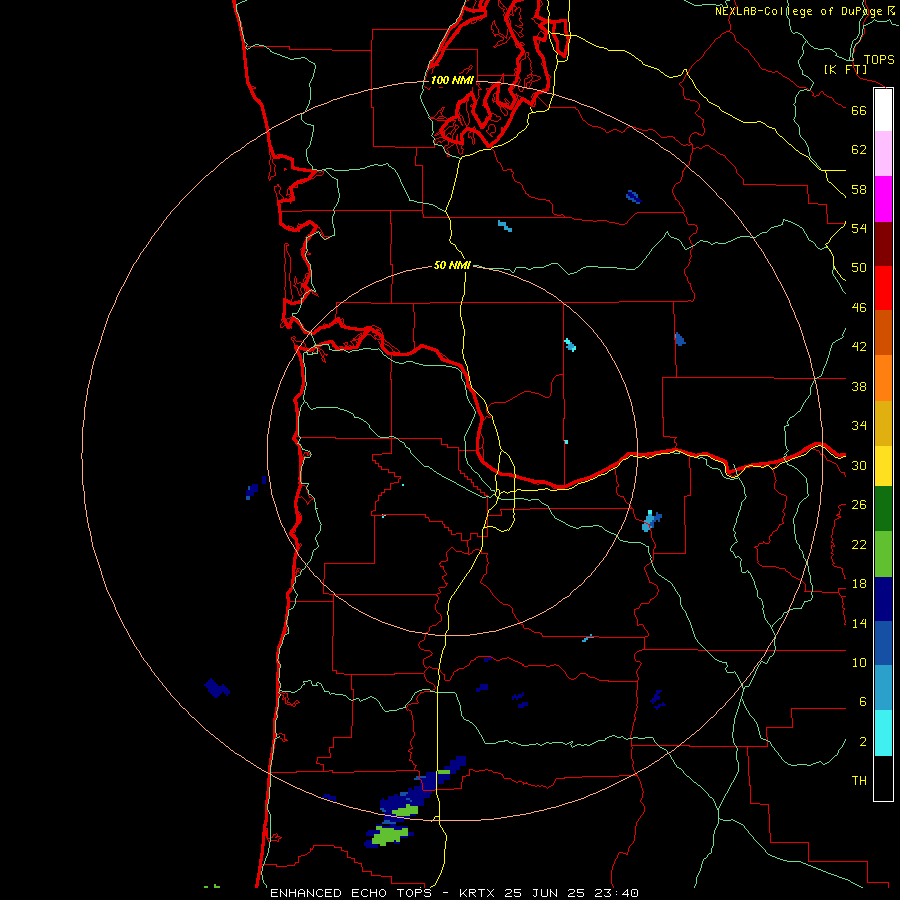Click the 25 JUN 25 date text
The height and width of the screenshot is (900, 900).
coord(544,893)
